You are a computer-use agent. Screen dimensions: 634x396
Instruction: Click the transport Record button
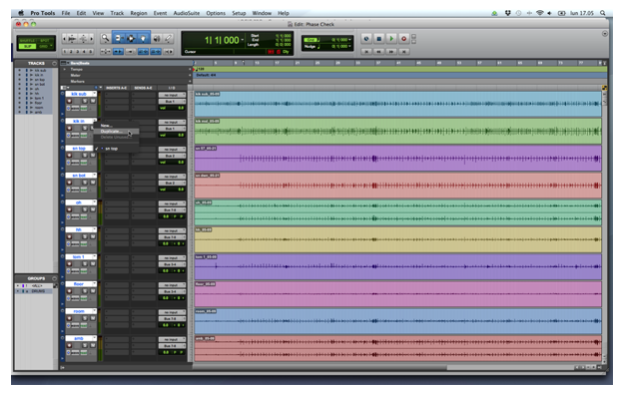coord(404,39)
